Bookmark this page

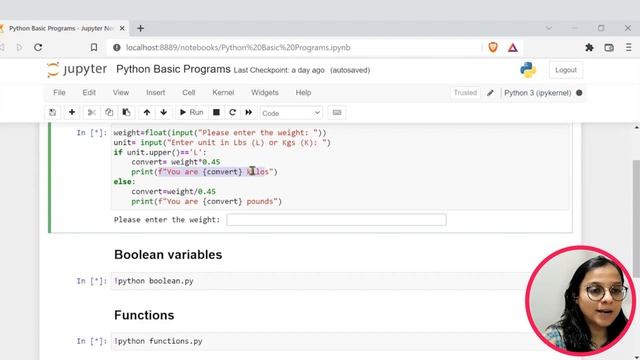[x=94, y=47]
